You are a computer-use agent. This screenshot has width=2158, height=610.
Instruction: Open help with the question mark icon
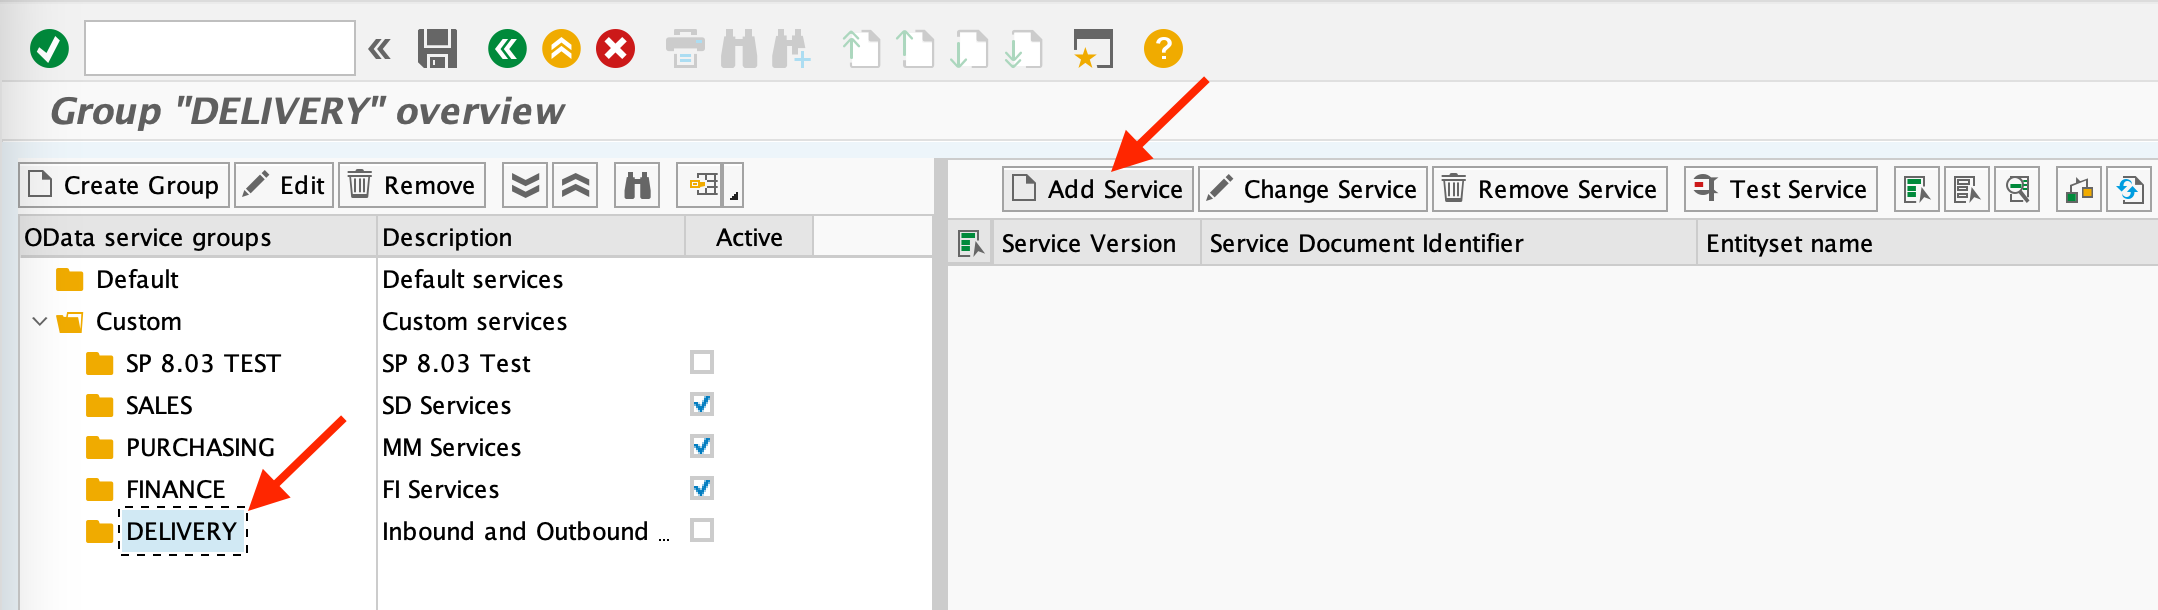pos(1163,48)
